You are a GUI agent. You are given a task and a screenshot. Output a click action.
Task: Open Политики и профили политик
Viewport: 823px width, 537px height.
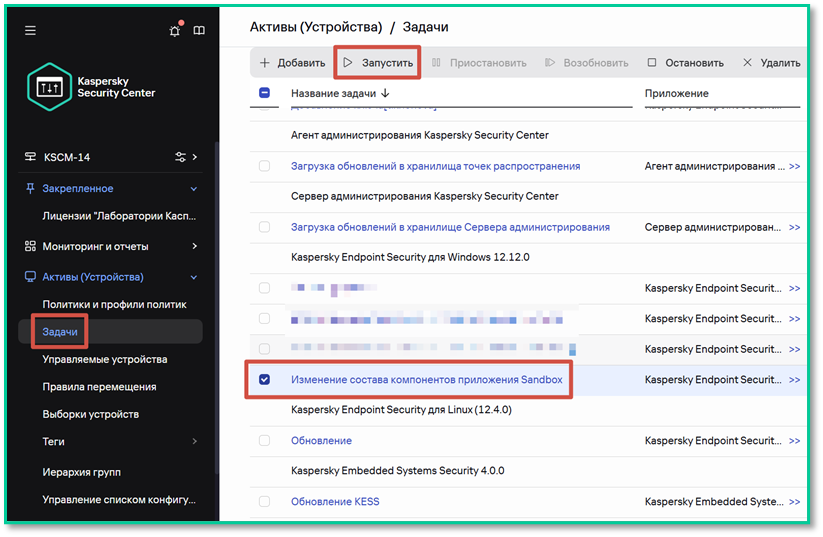pos(114,304)
